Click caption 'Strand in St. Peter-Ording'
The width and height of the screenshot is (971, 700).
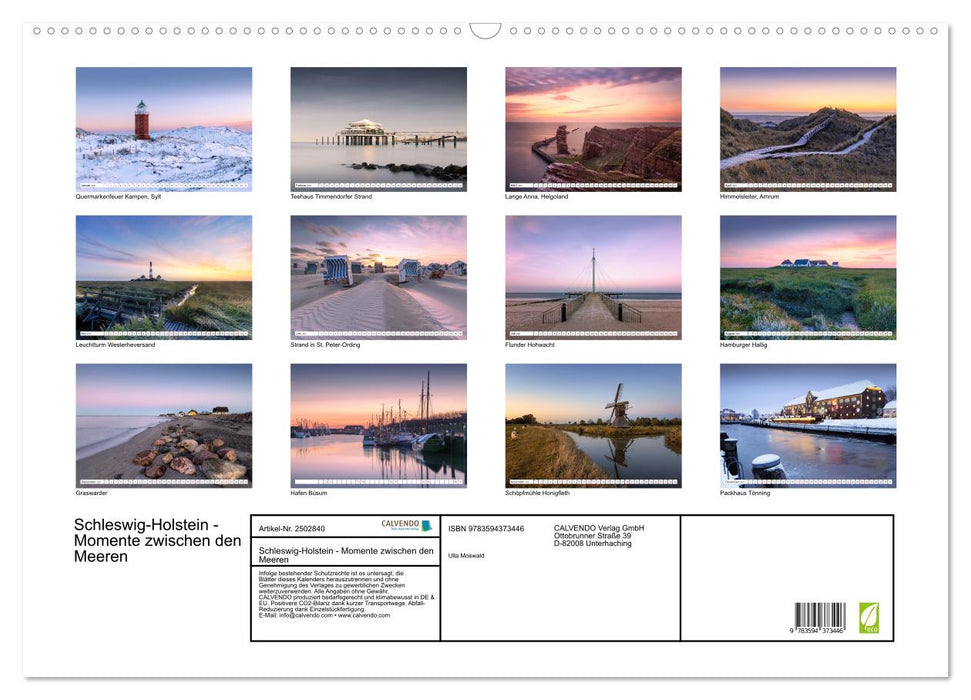point(325,344)
